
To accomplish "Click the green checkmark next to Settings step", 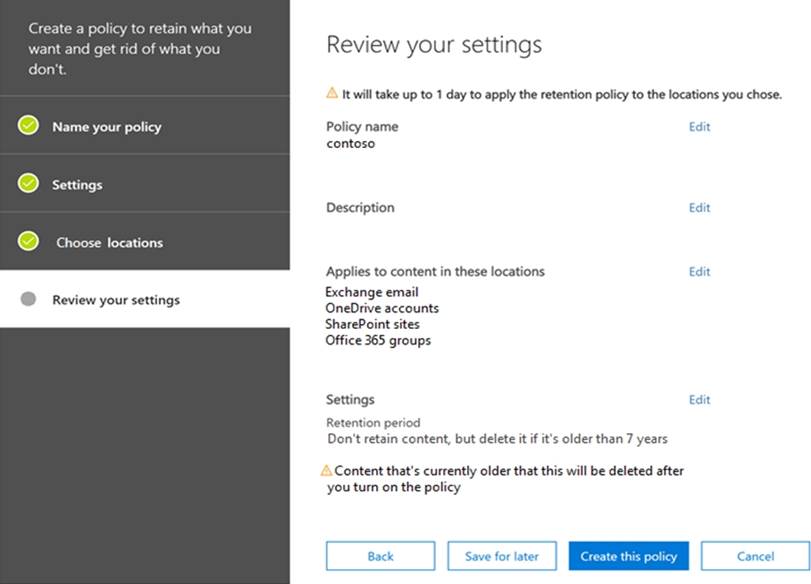I will [x=28, y=184].
